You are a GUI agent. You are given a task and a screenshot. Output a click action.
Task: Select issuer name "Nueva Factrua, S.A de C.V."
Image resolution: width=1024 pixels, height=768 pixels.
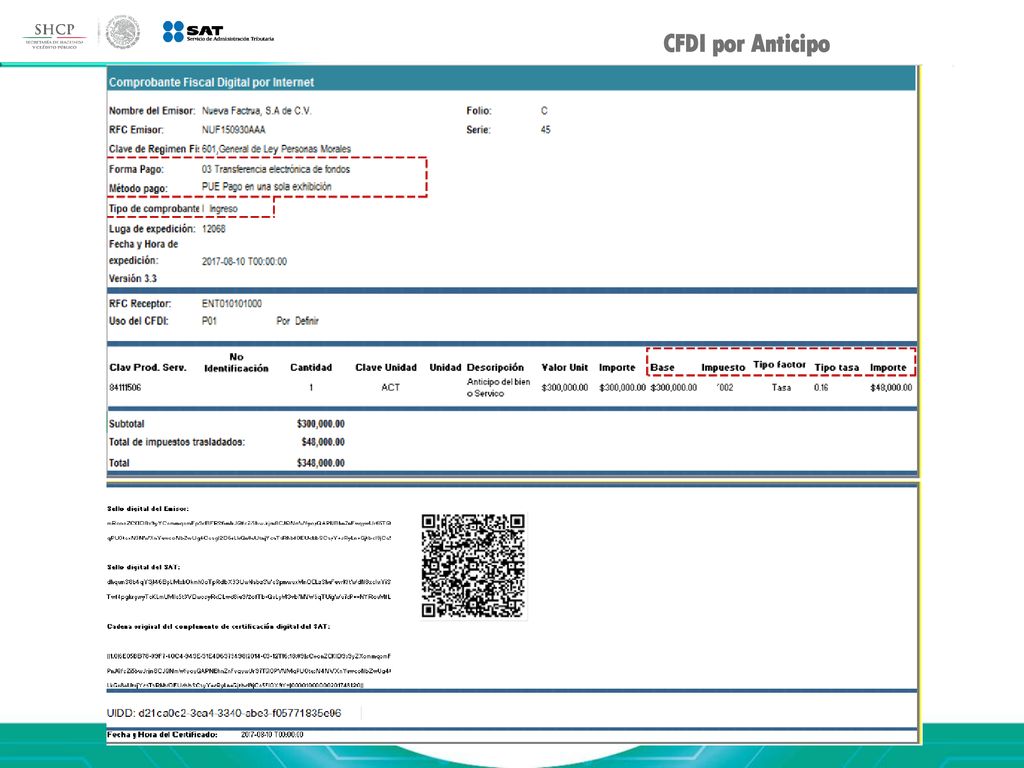click(257, 111)
